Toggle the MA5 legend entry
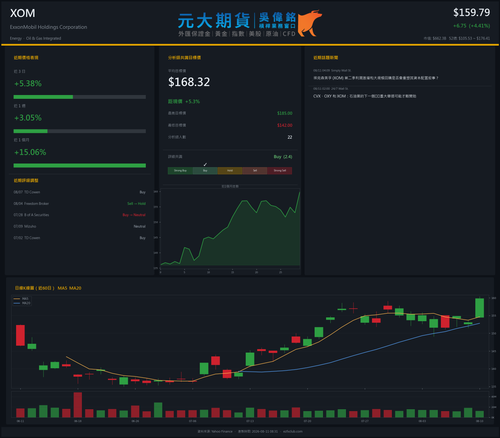 (x=21, y=299)
